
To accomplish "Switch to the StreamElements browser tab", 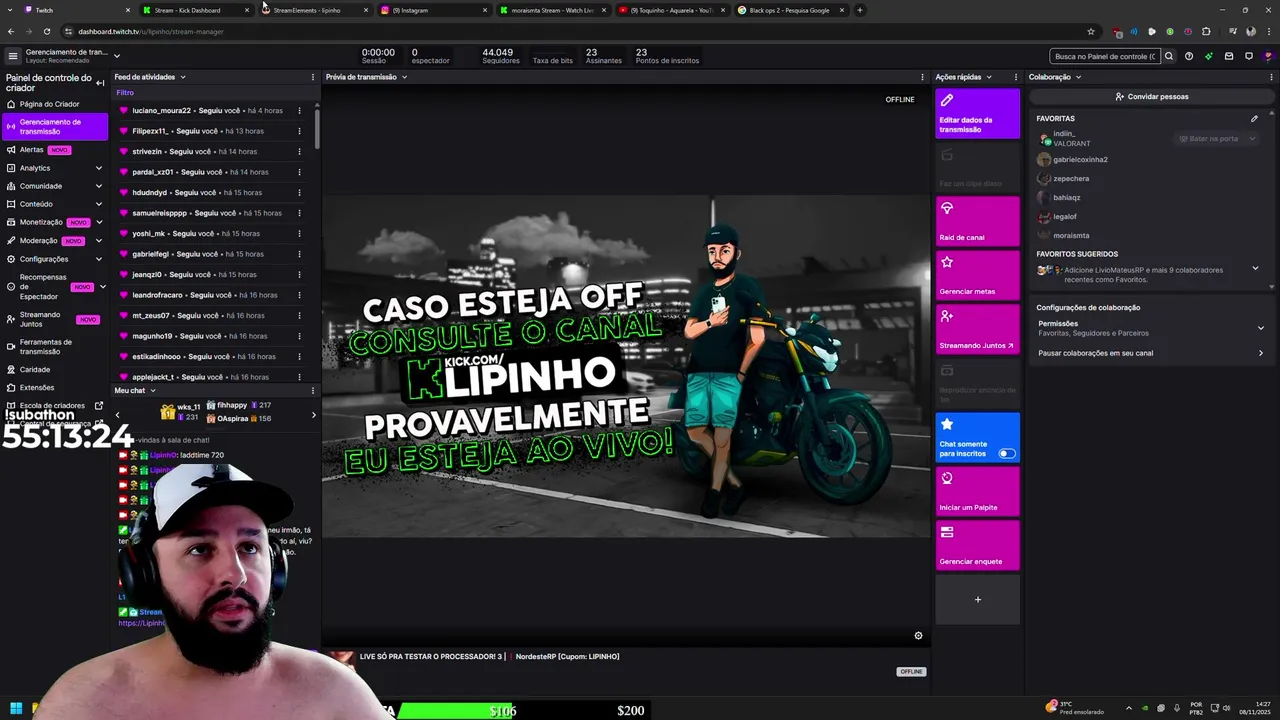I will tap(313, 10).
